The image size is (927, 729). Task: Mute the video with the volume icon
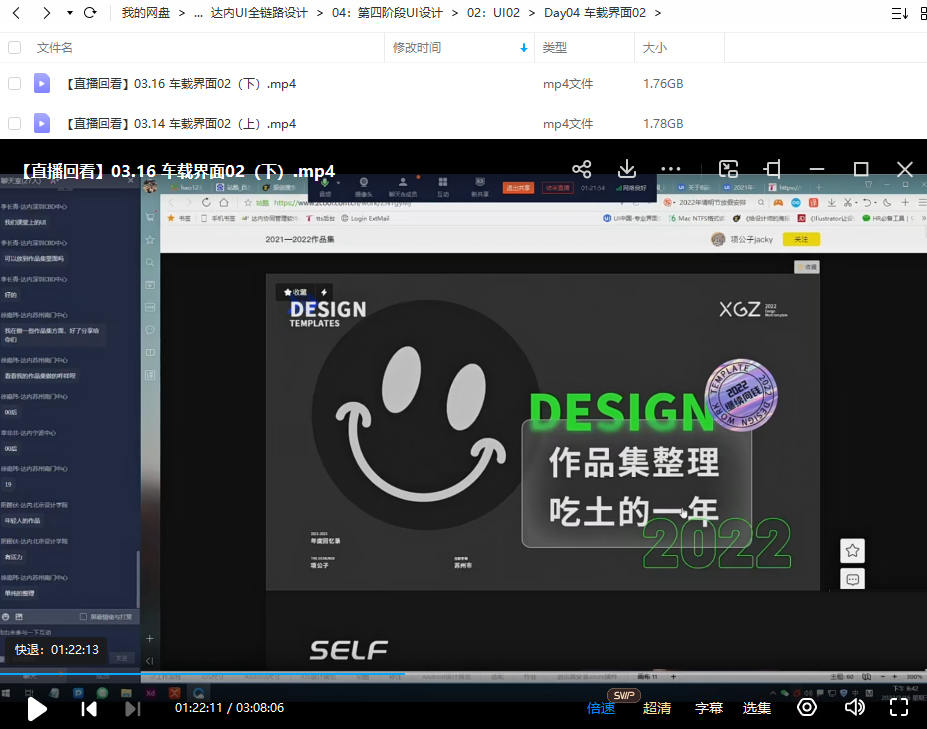[x=854, y=708]
